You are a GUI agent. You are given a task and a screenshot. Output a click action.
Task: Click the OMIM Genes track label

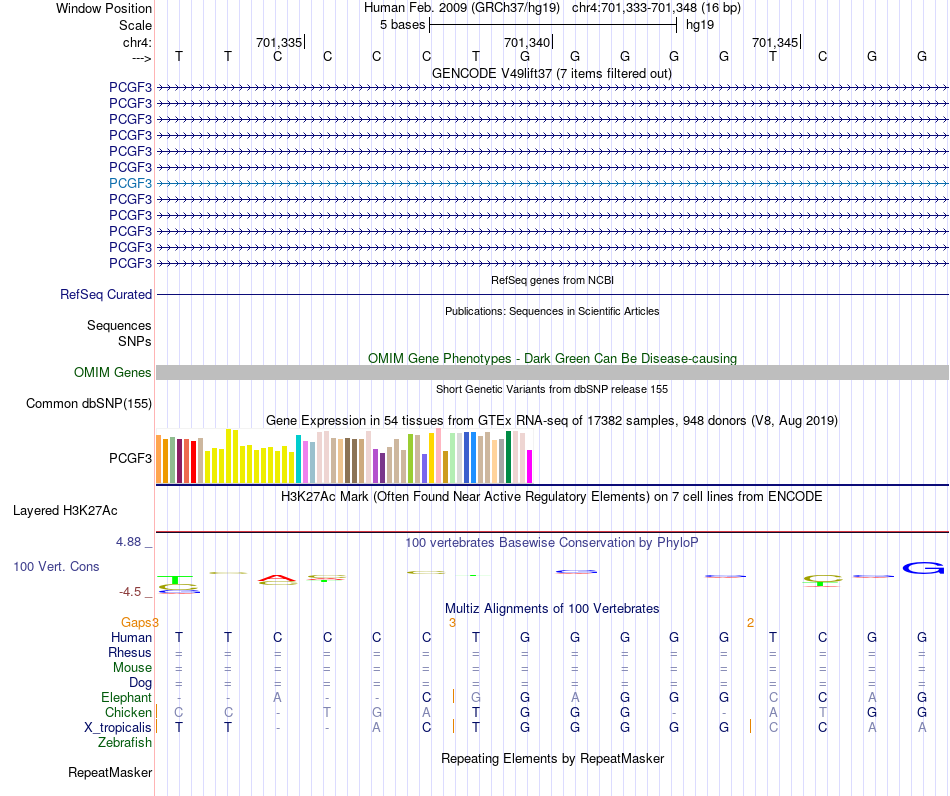pyautogui.click(x=113, y=373)
